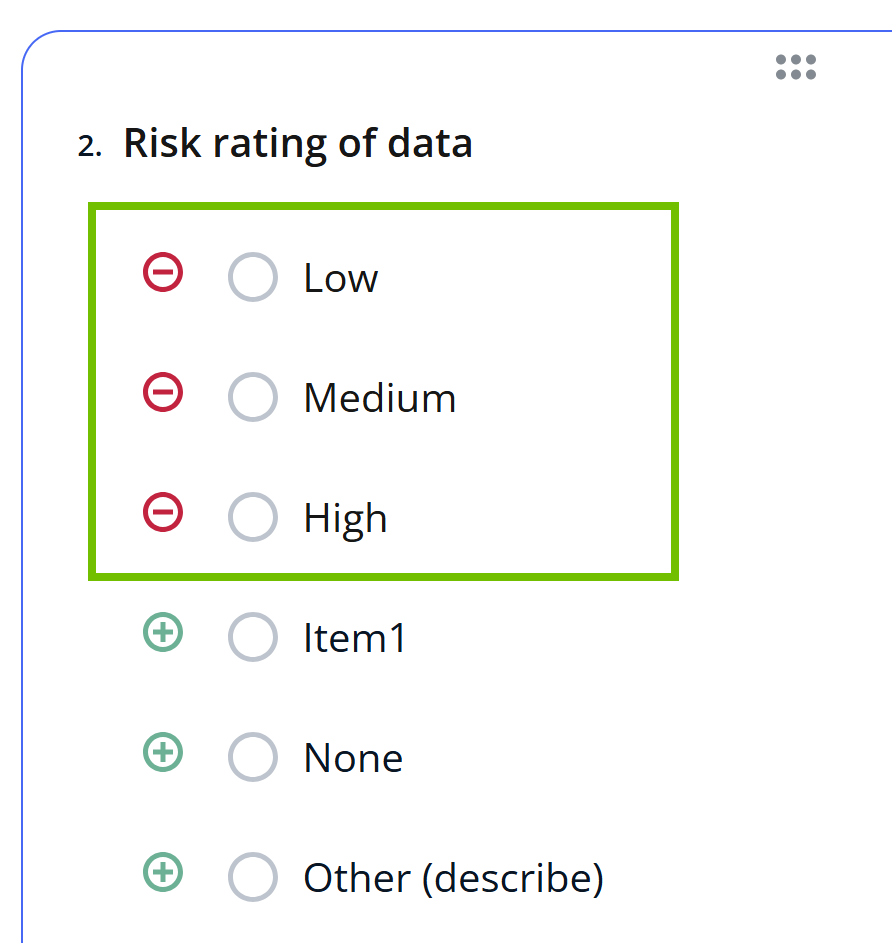The width and height of the screenshot is (892, 943).
Task: Remove the High option using its minus icon
Action: pos(162,513)
